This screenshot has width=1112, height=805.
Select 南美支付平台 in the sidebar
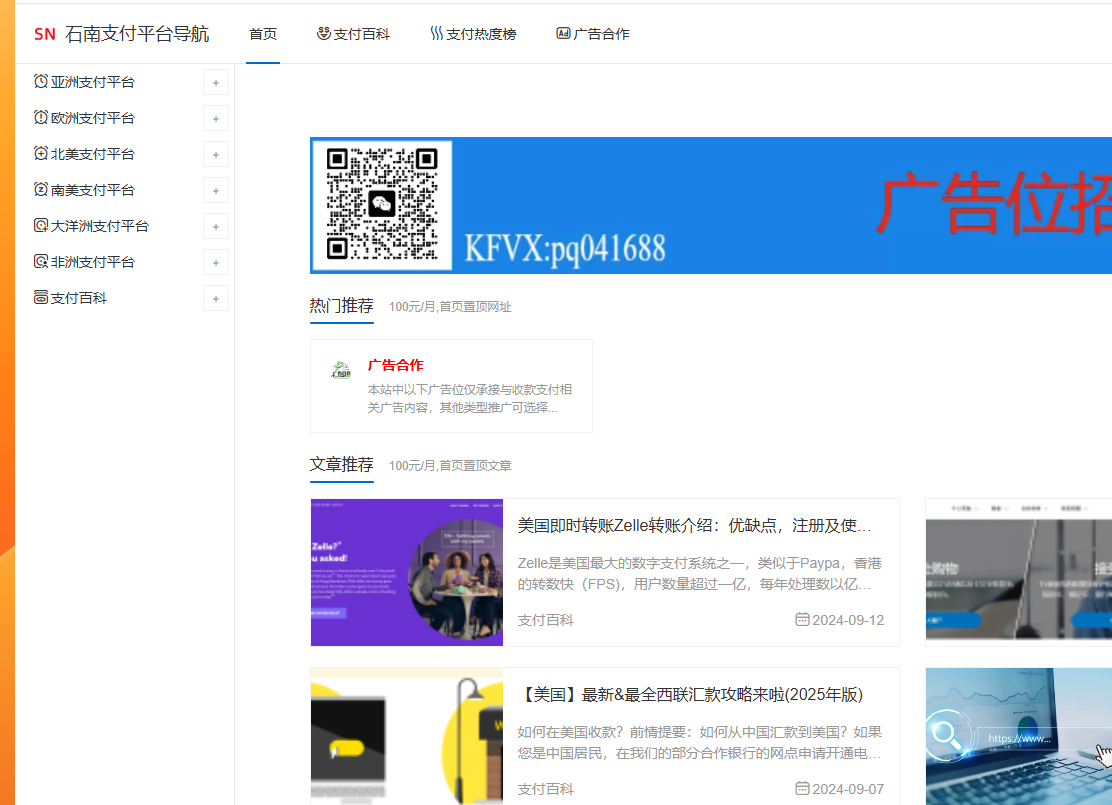pos(93,190)
